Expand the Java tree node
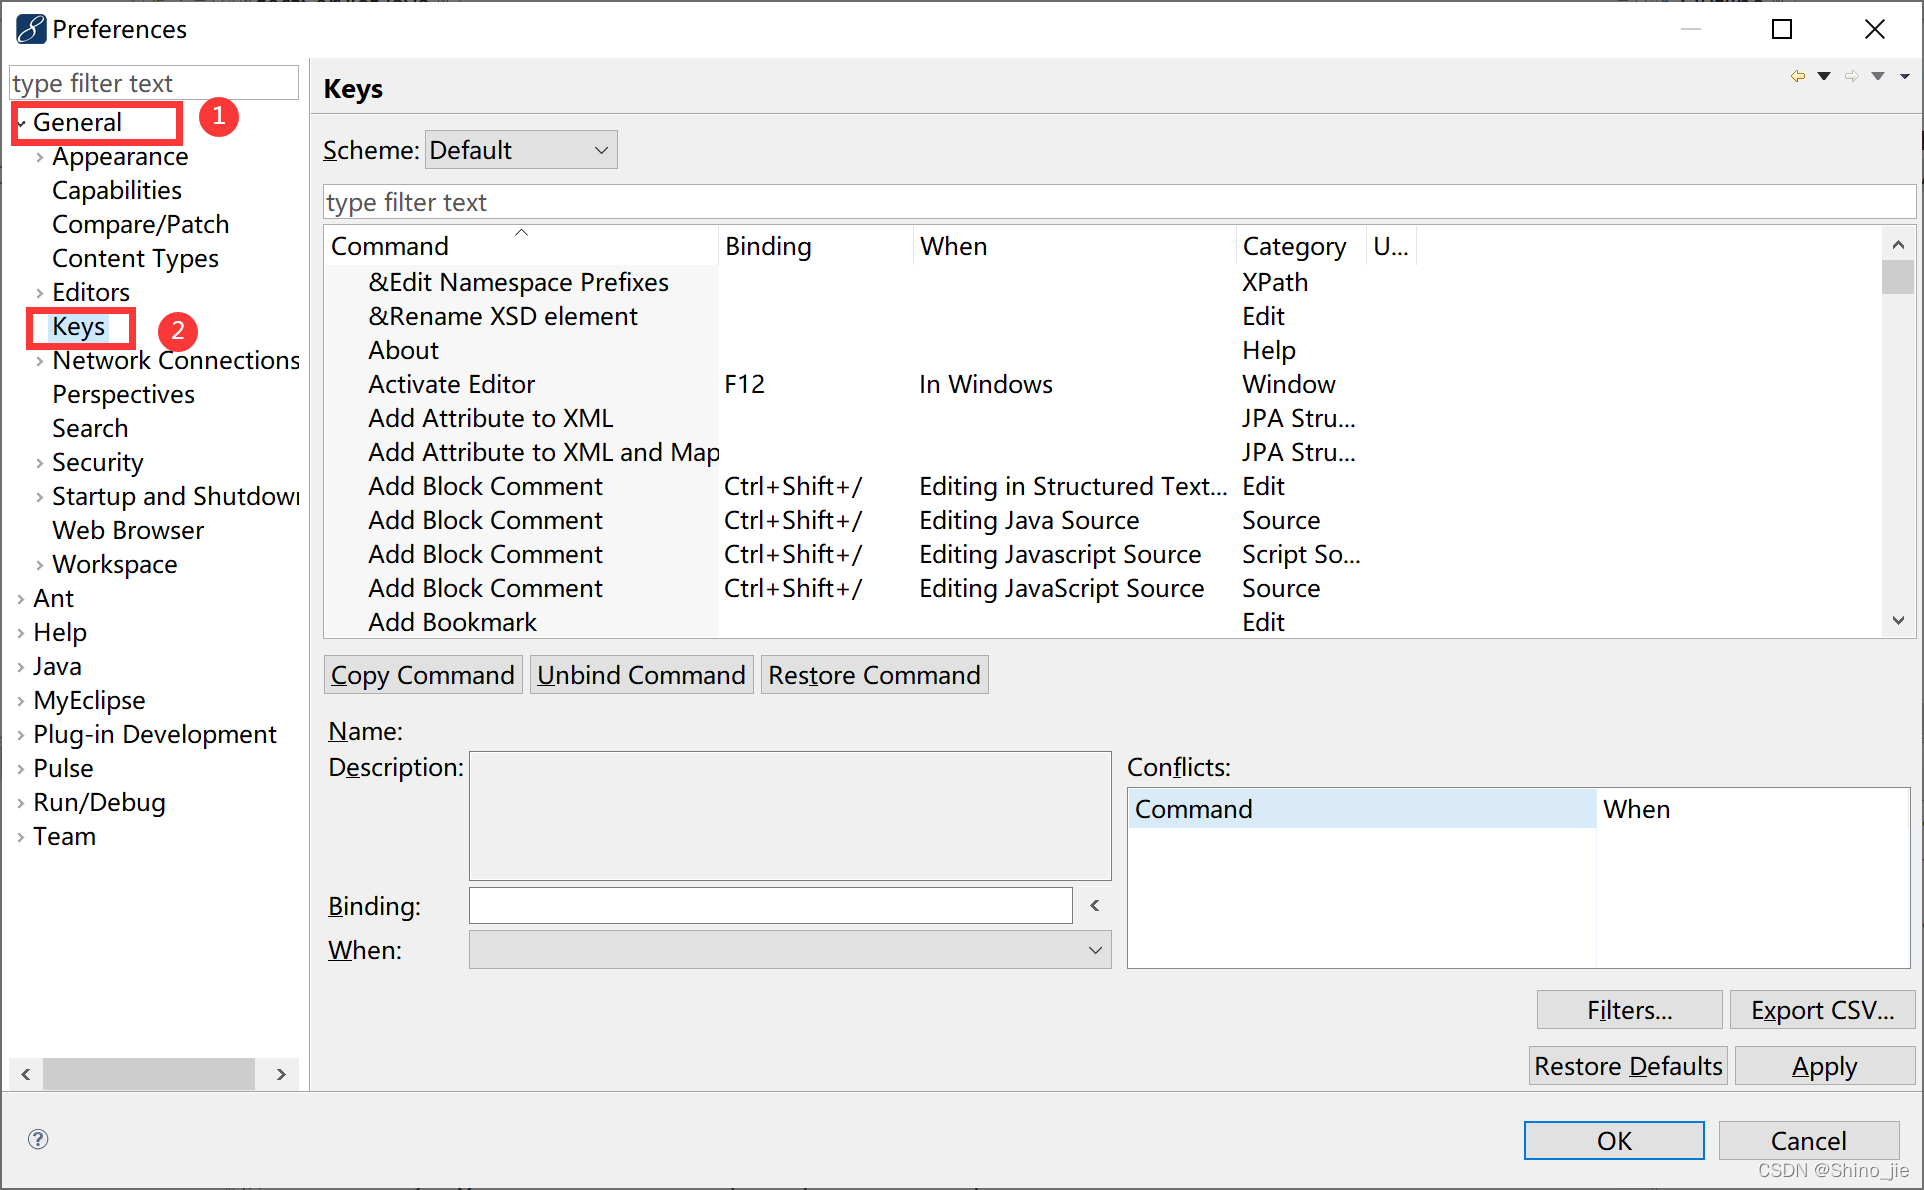Viewport: 1924px width, 1190px height. [21, 665]
